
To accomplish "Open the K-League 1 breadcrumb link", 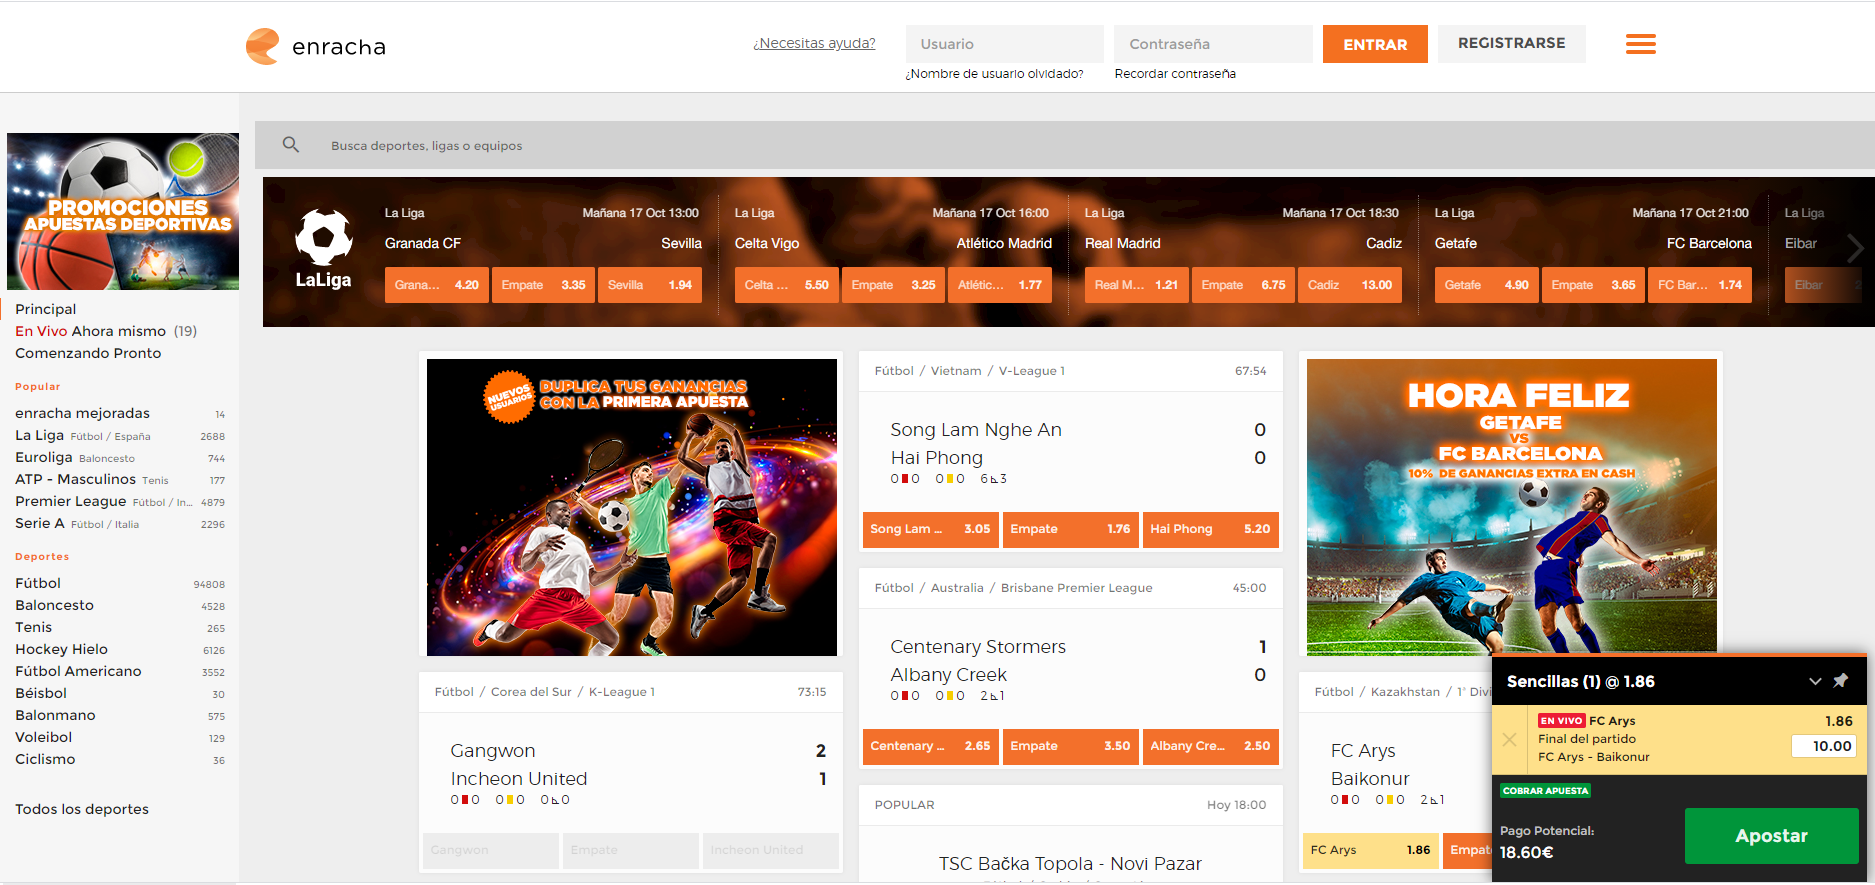I will (622, 692).
